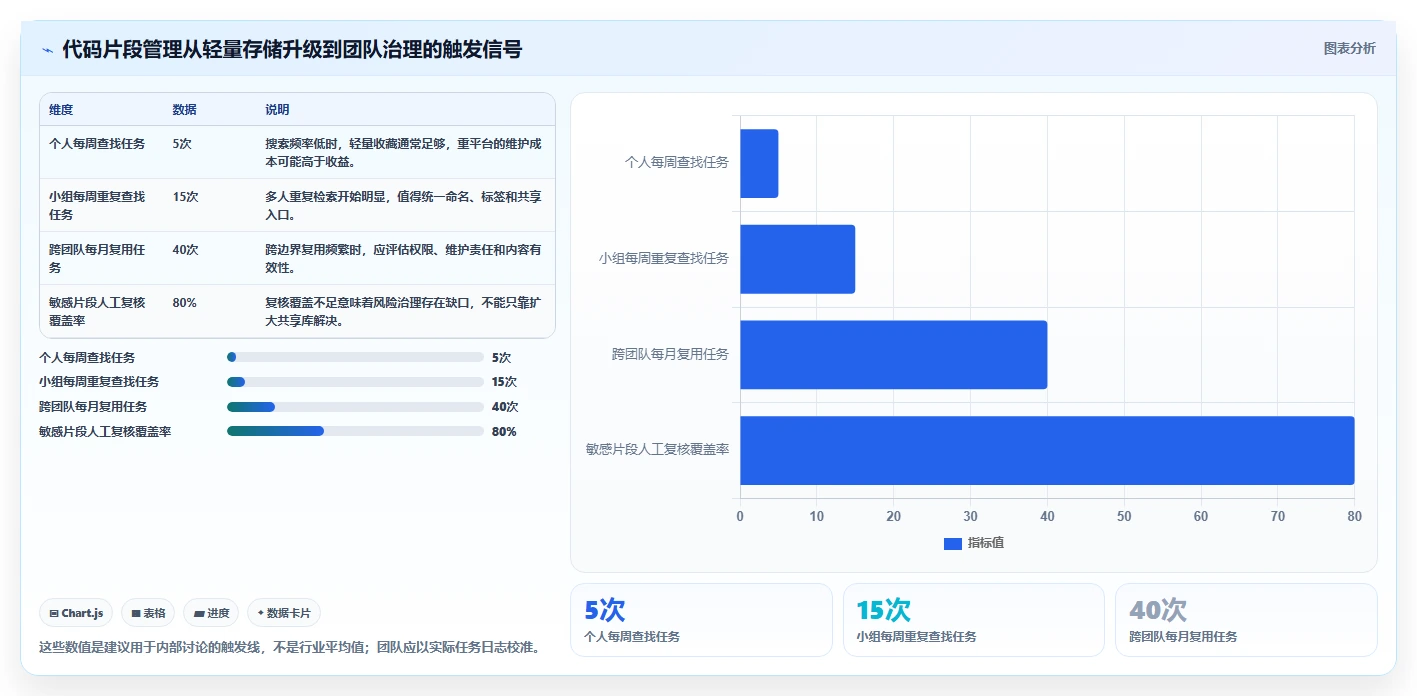Click the x-axis tick label 40

point(1047,516)
